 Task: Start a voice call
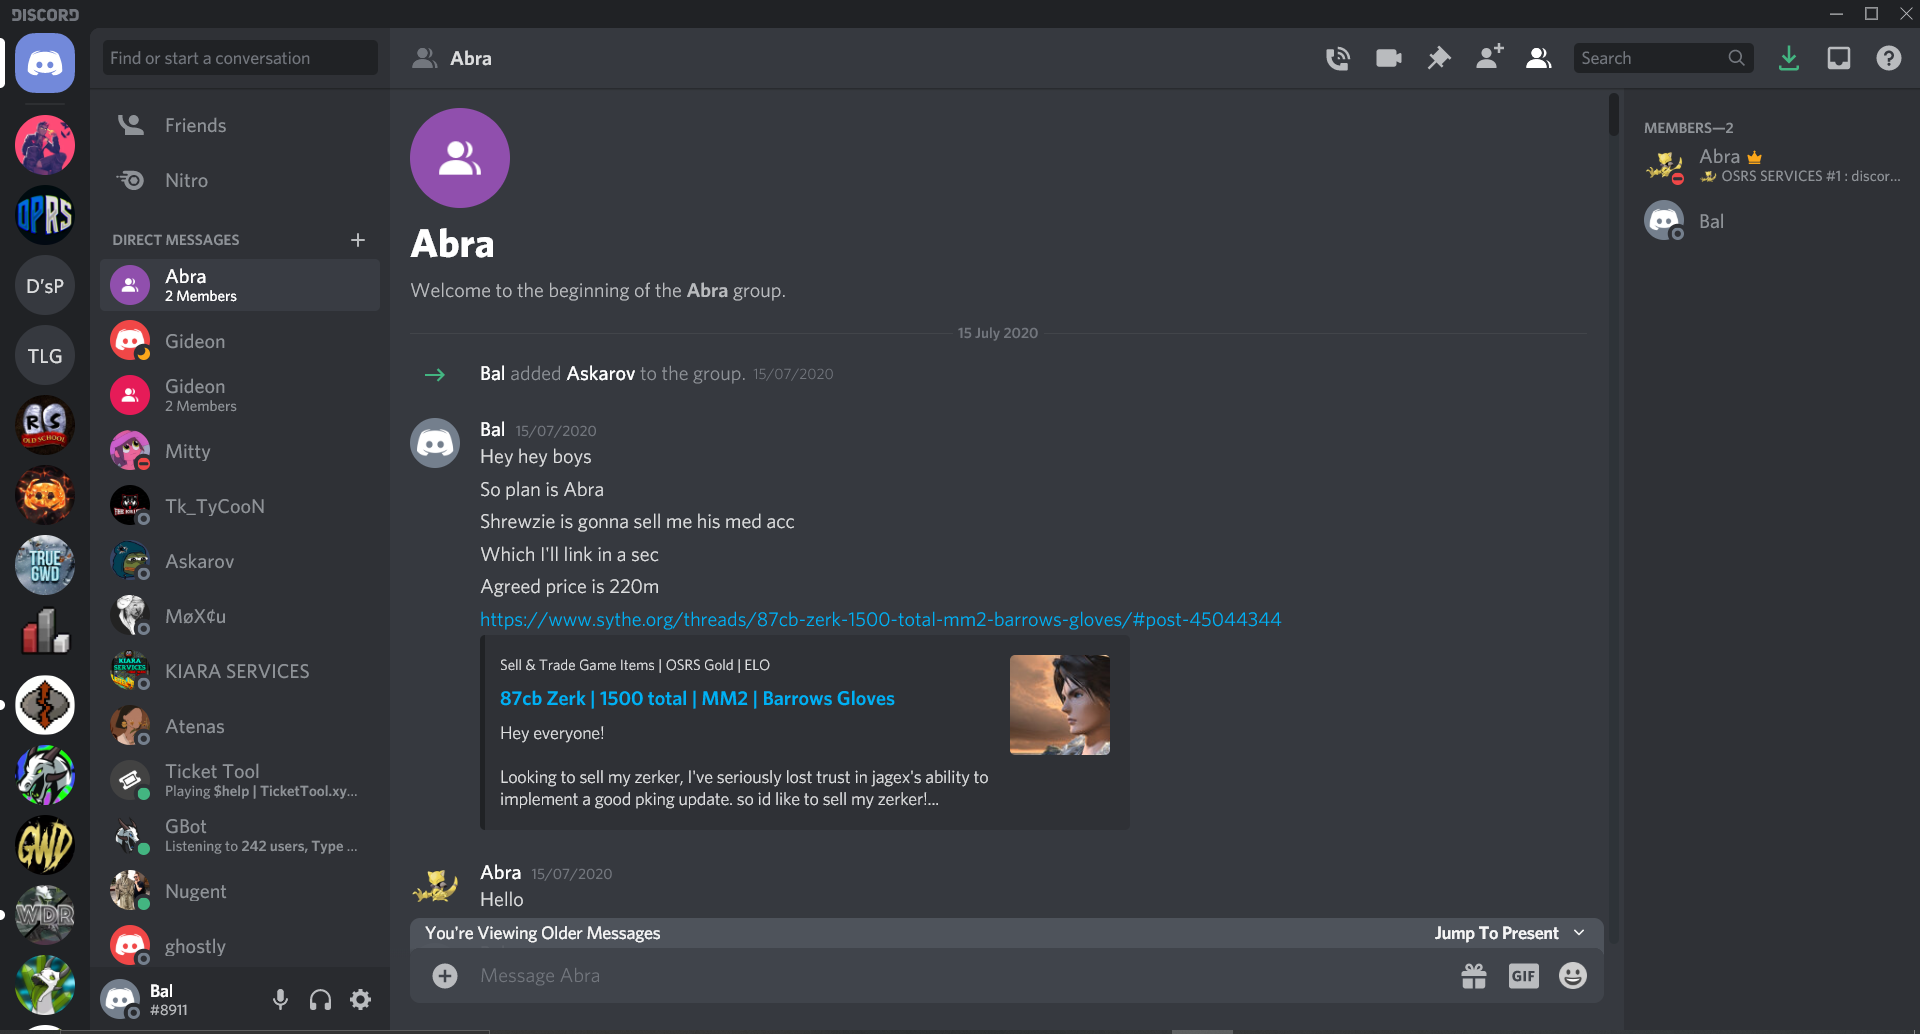click(x=1338, y=58)
